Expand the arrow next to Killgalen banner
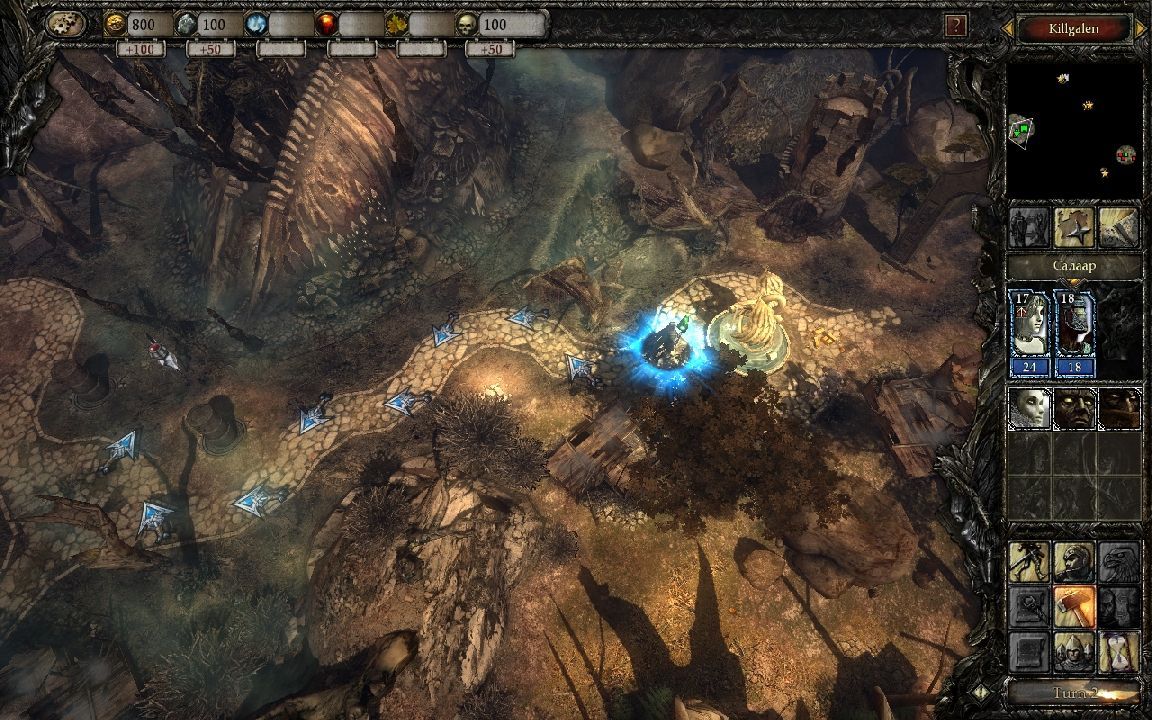 point(1141,29)
